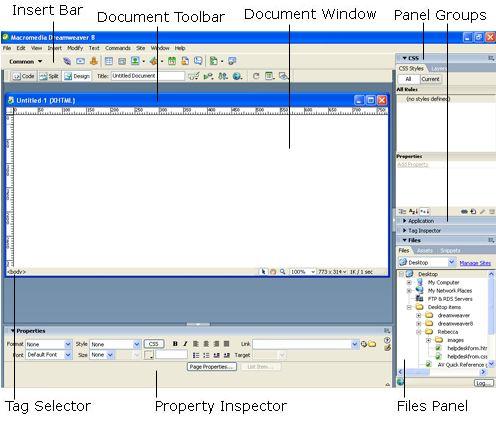Click the Refresh Design View icon
The width and height of the screenshot is (496, 424).
click(x=256, y=76)
